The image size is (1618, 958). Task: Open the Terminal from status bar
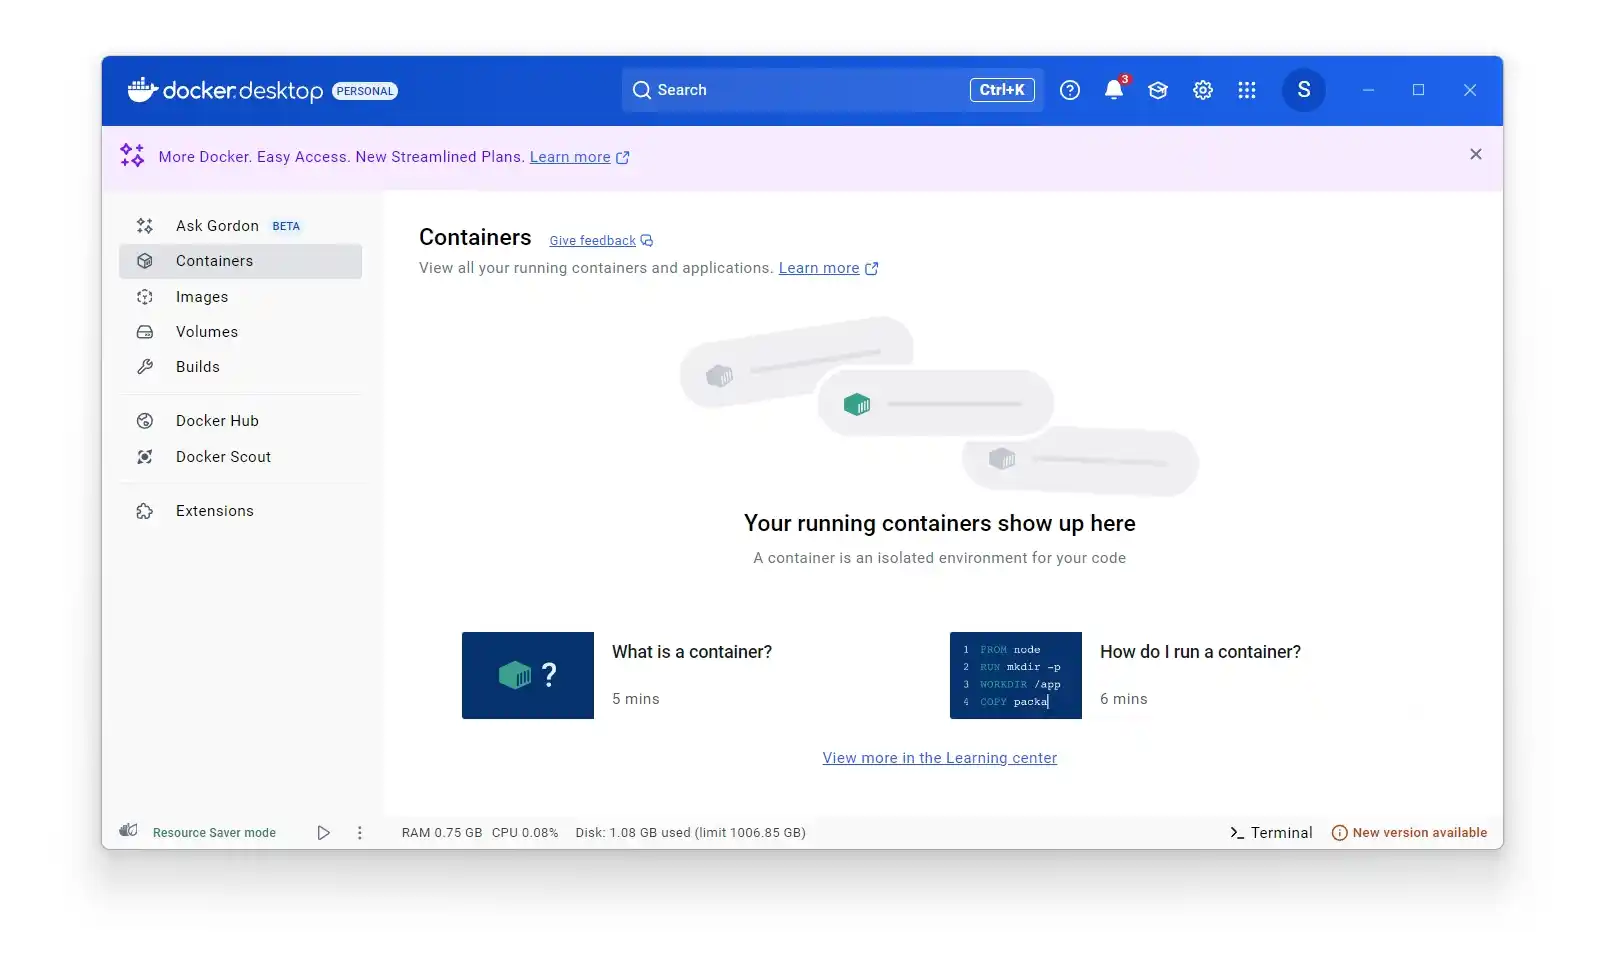tap(1271, 832)
